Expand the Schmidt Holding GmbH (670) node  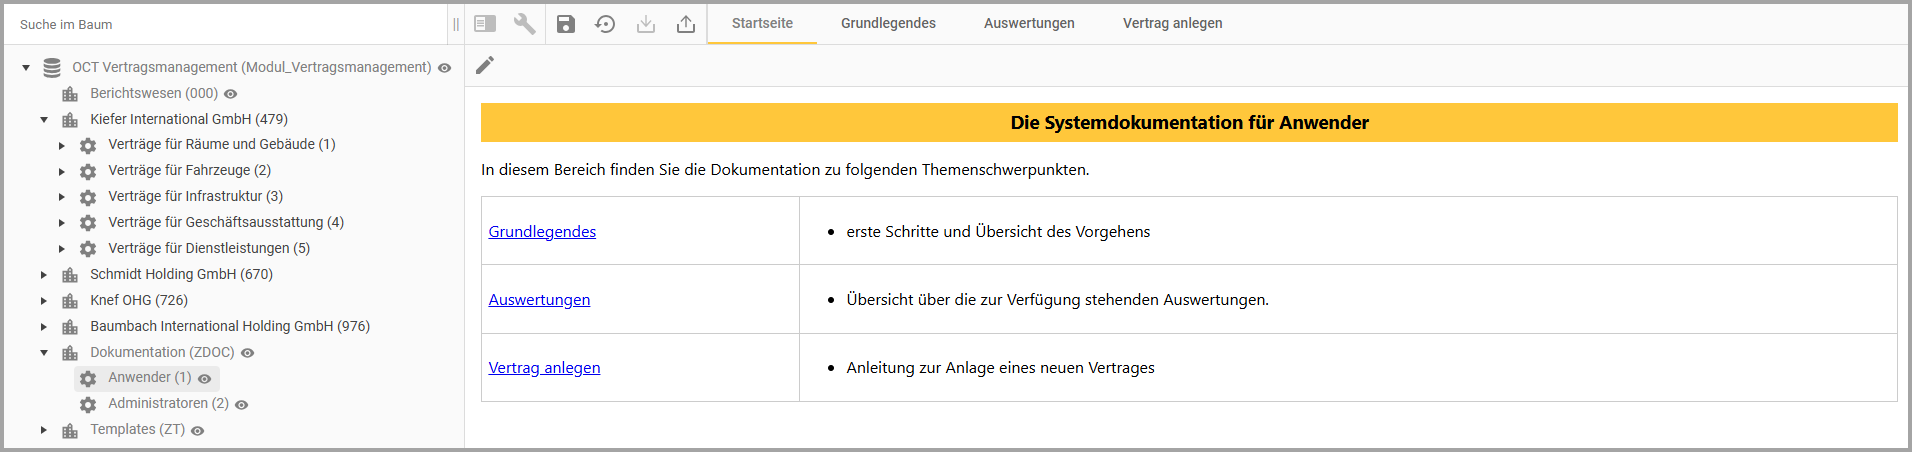pyautogui.click(x=44, y=275)
